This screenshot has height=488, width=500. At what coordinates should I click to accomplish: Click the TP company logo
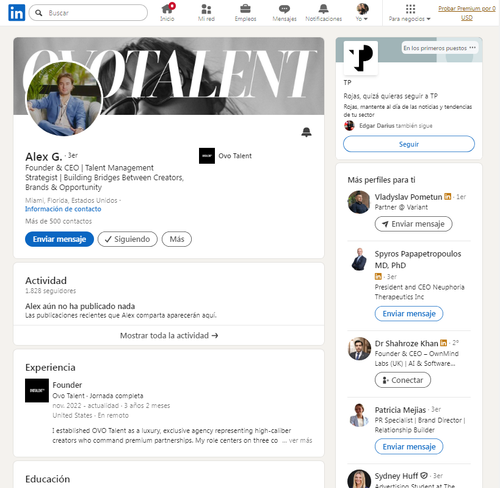coord(361,57)
